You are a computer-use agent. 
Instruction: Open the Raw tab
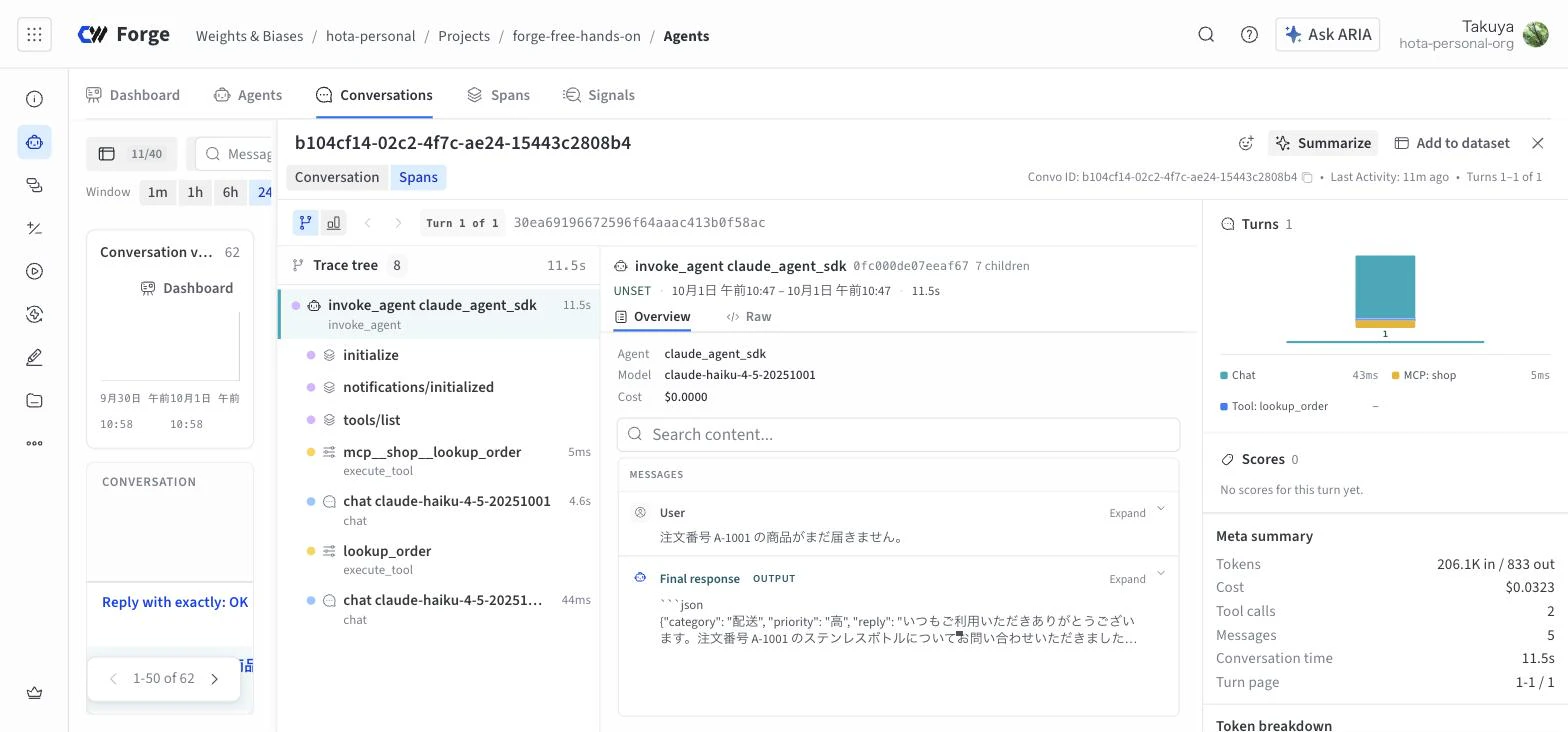(x=749, y=316)
